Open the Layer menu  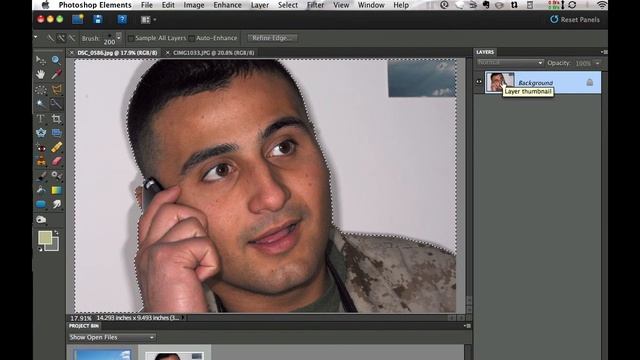(x=260, y=5)
